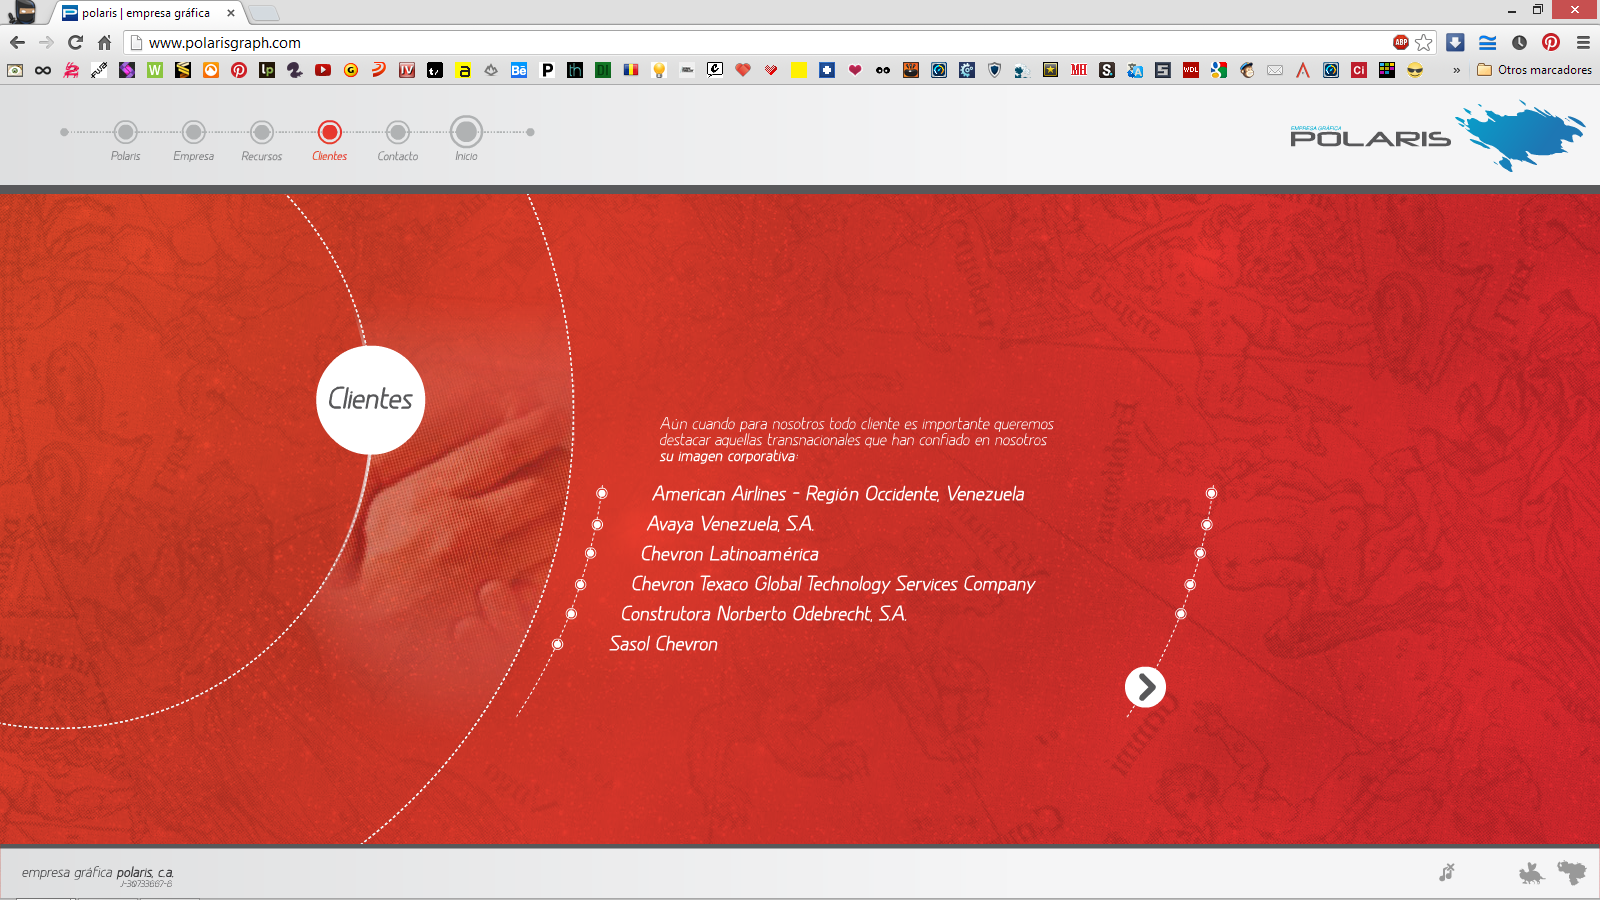Open the WDL bookmark
Viewport: 1600px width, 900px height.
(1191, 70)
